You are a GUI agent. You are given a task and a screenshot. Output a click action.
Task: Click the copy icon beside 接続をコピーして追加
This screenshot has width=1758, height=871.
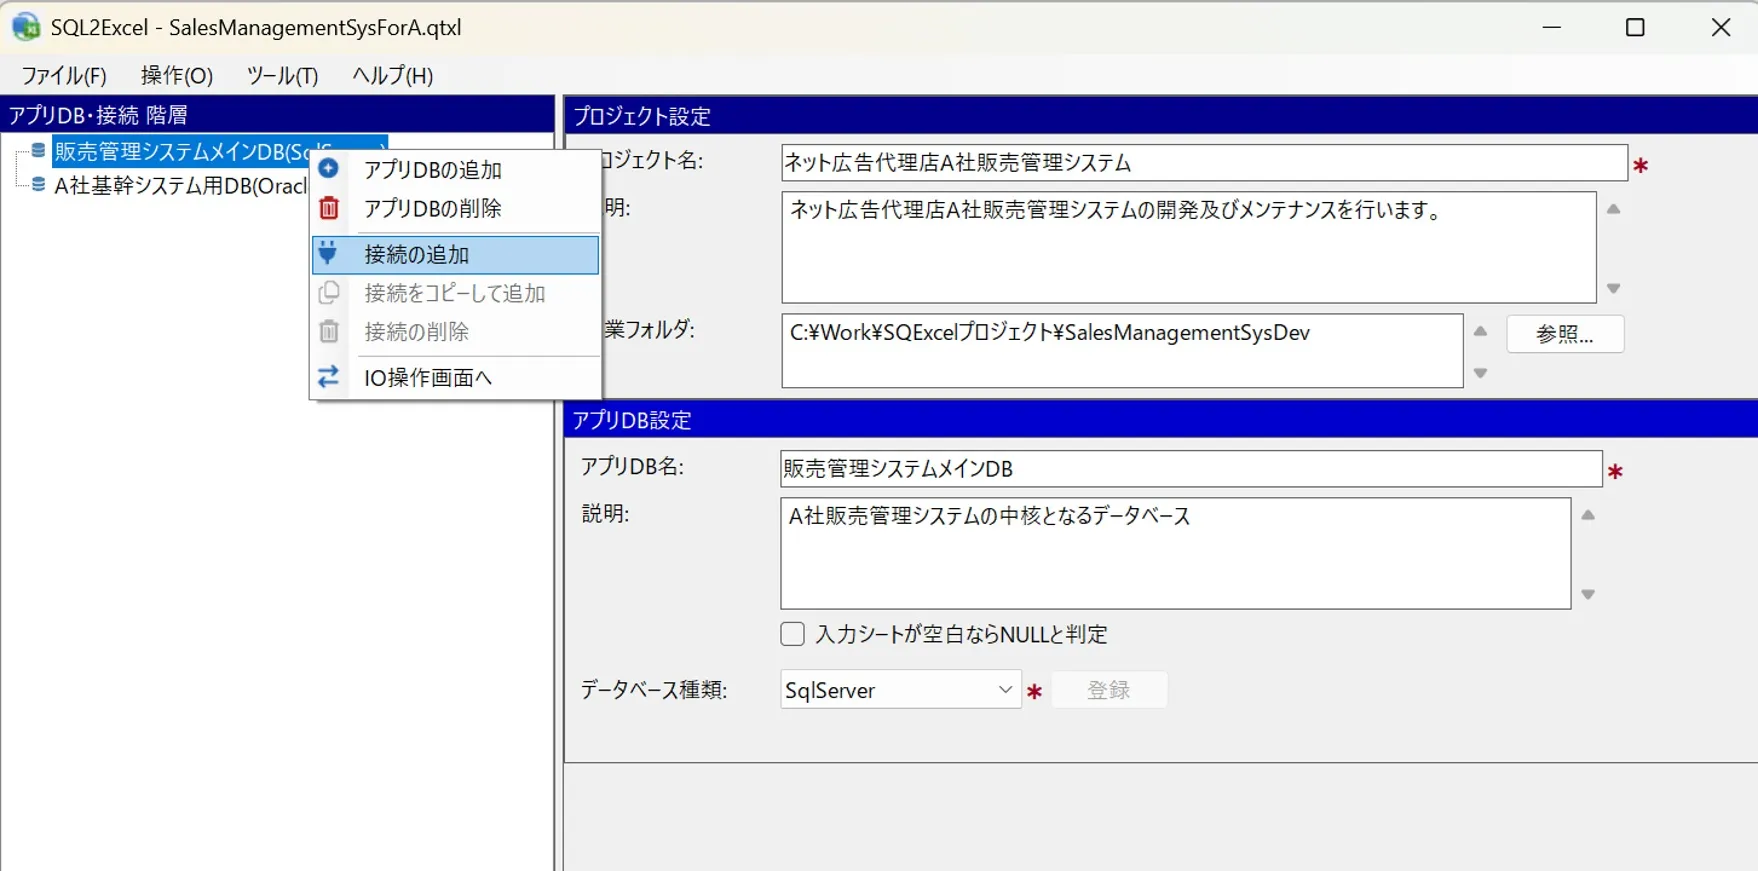tap(328, 292)
